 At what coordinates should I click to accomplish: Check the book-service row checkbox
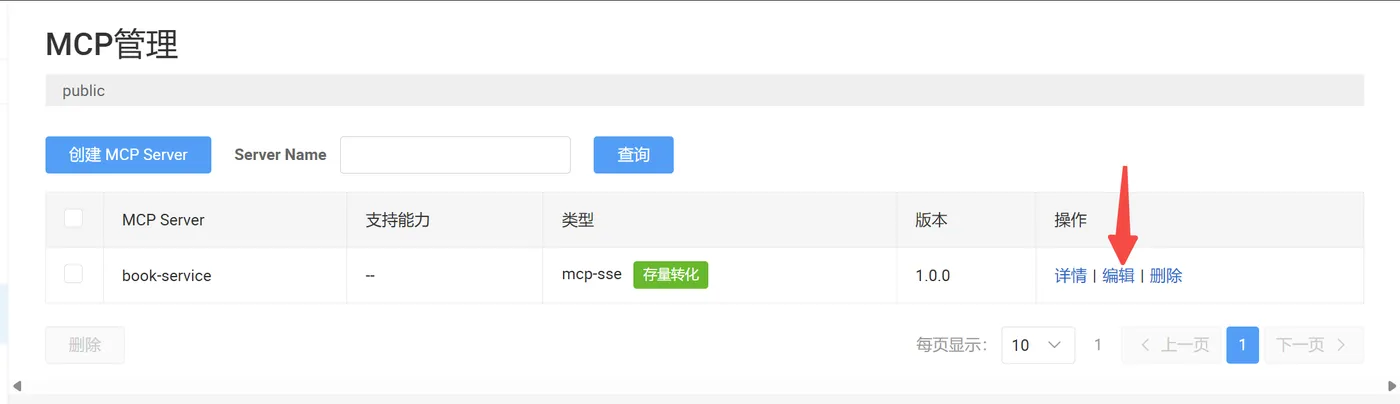(x=74, y=274)
